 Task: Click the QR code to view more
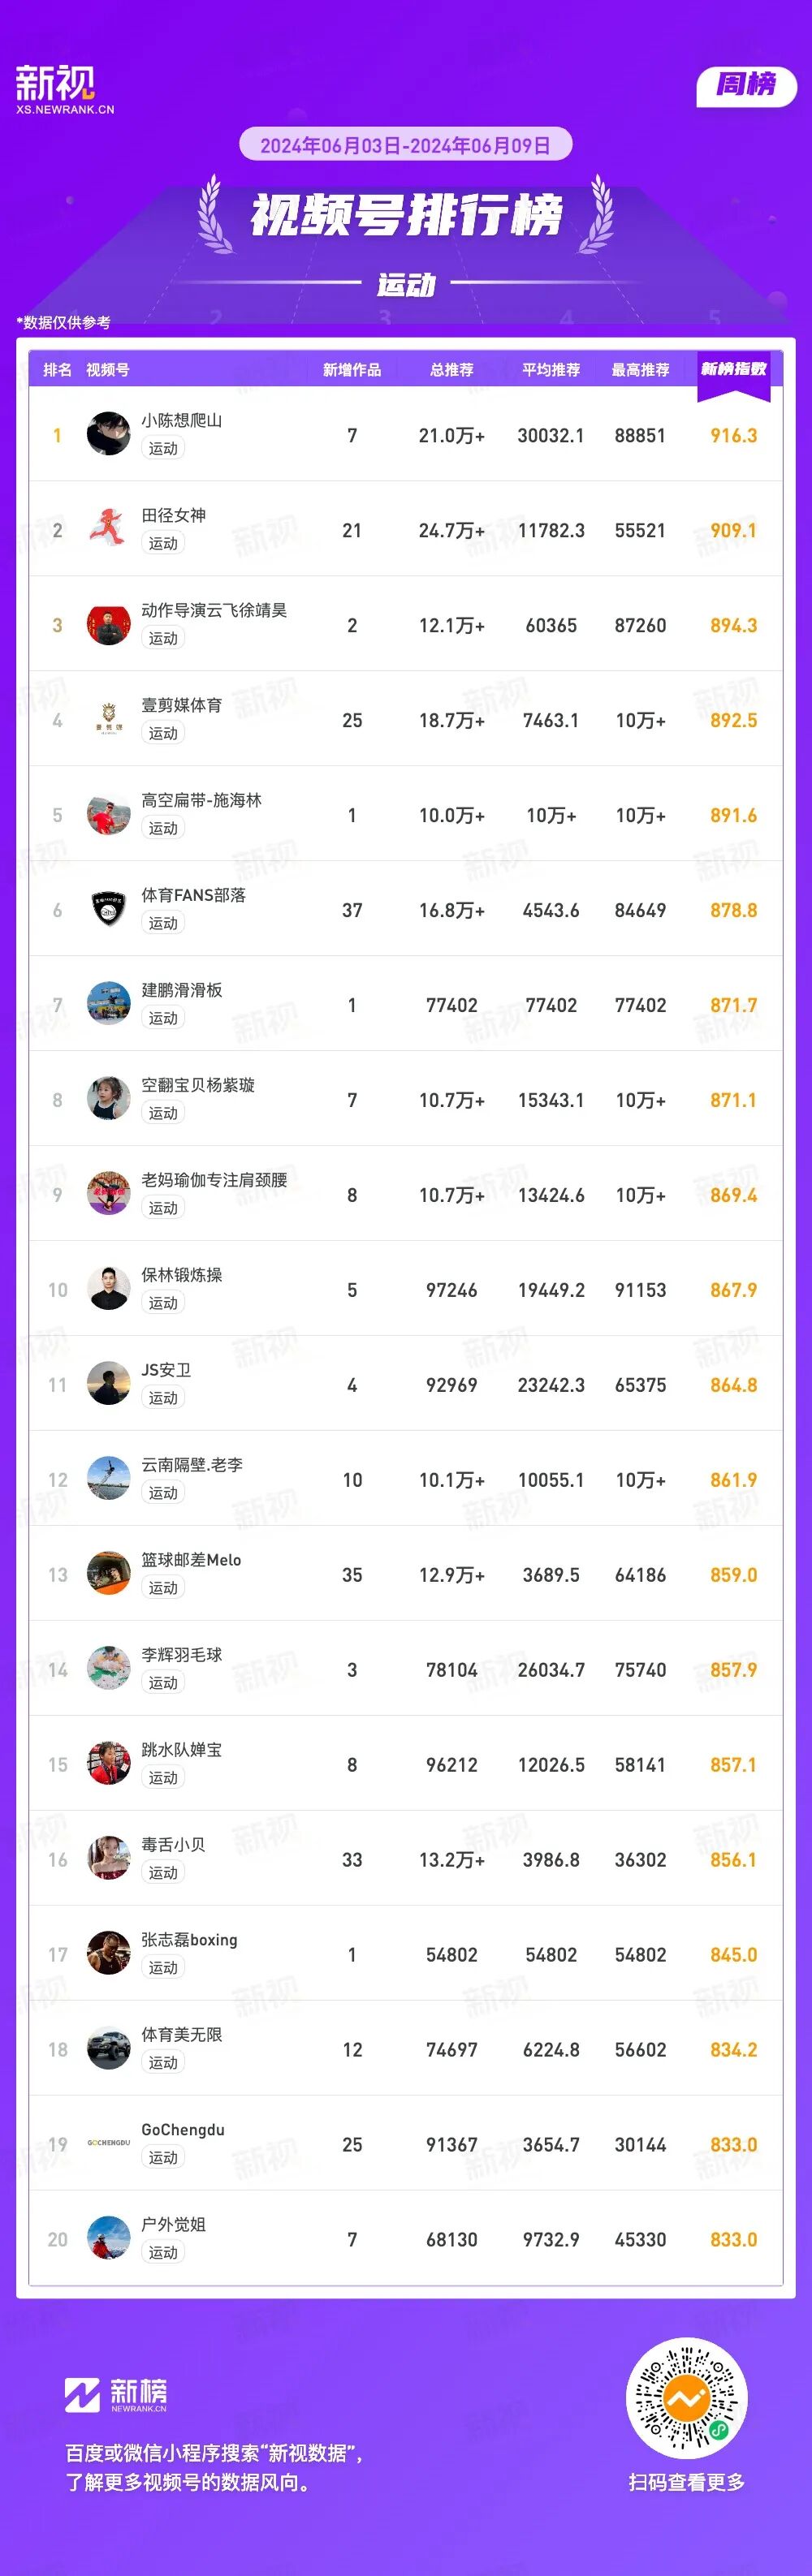point(686,2397)
